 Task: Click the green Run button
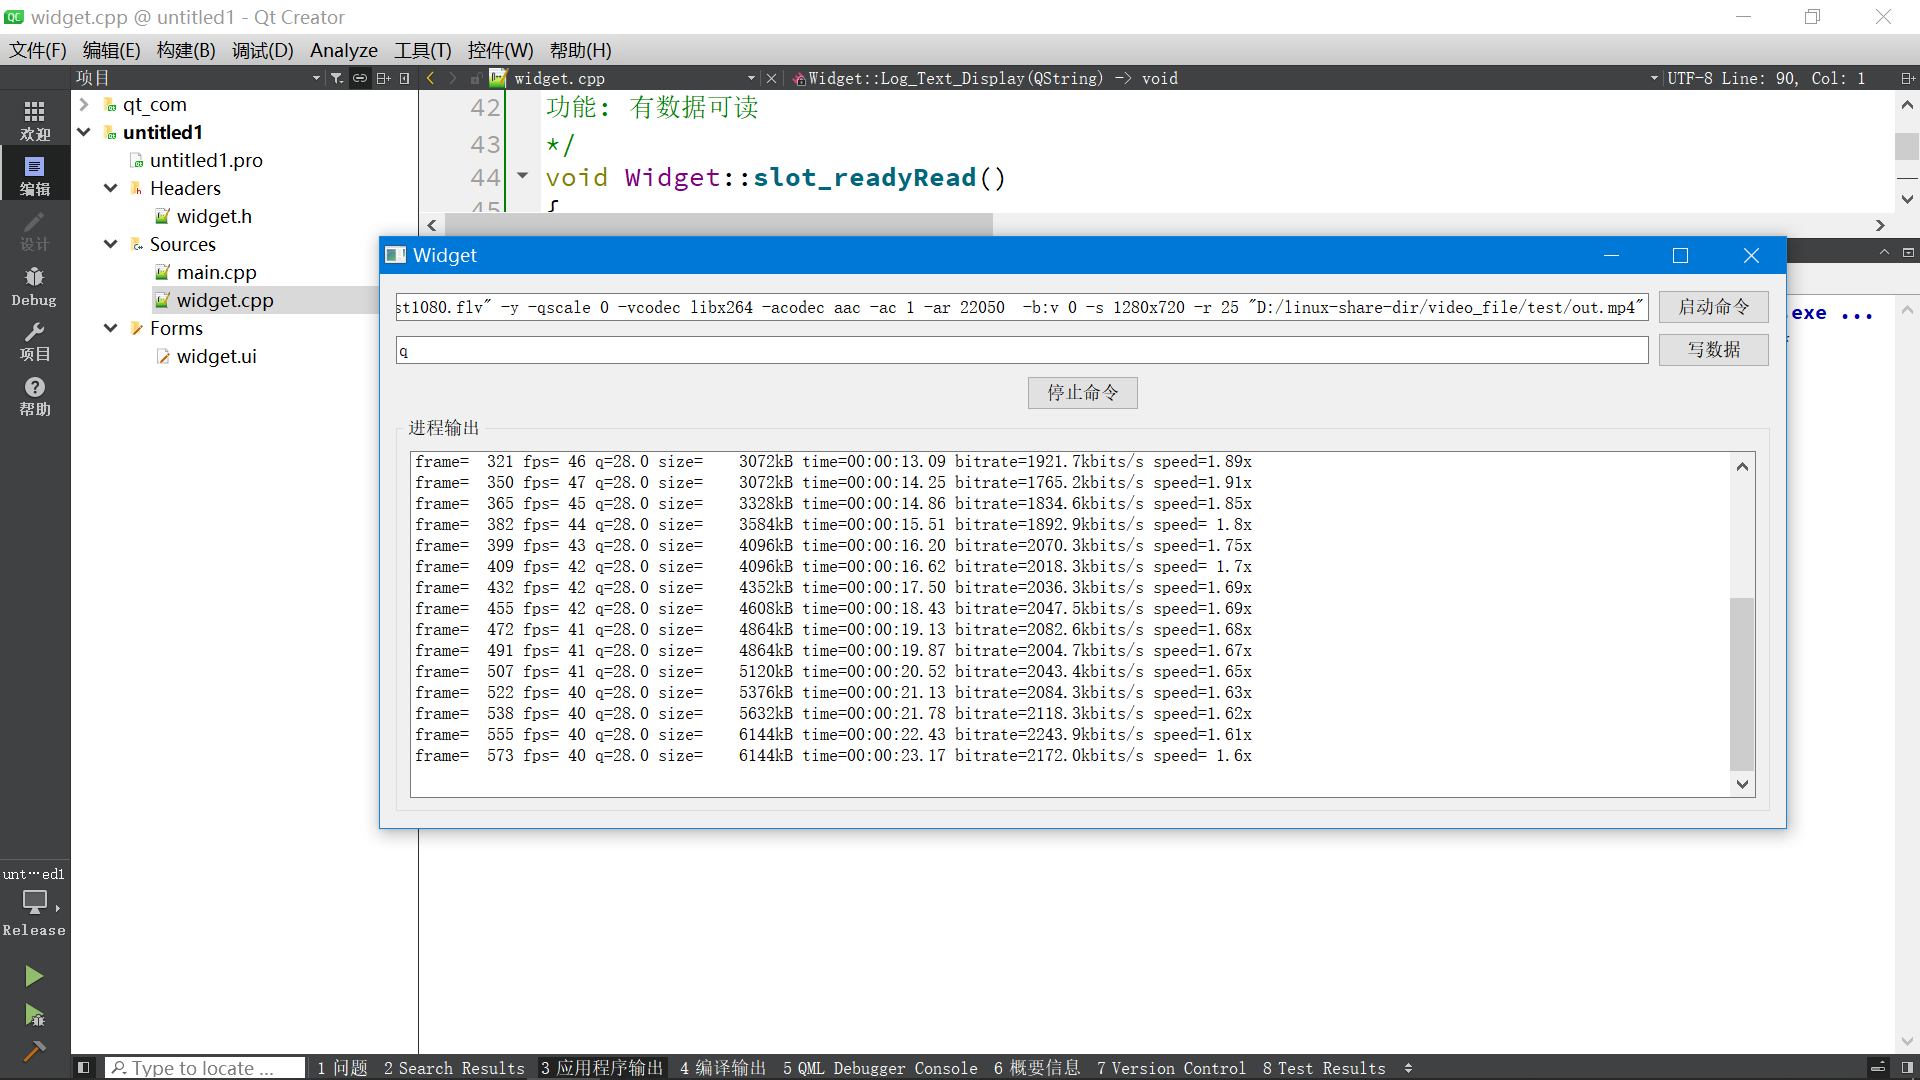34,975
